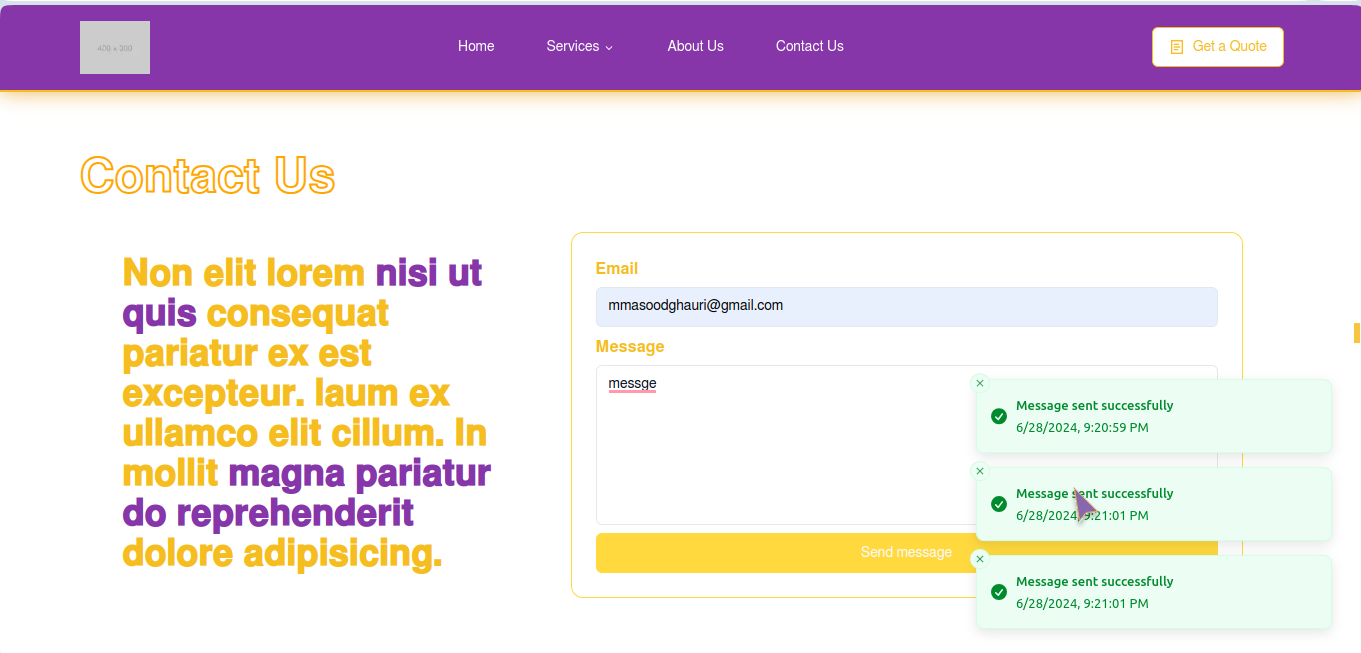The height and width of the screenshot is (653, 1361).
Task: Click the Email field label
Action: [617, 268]
